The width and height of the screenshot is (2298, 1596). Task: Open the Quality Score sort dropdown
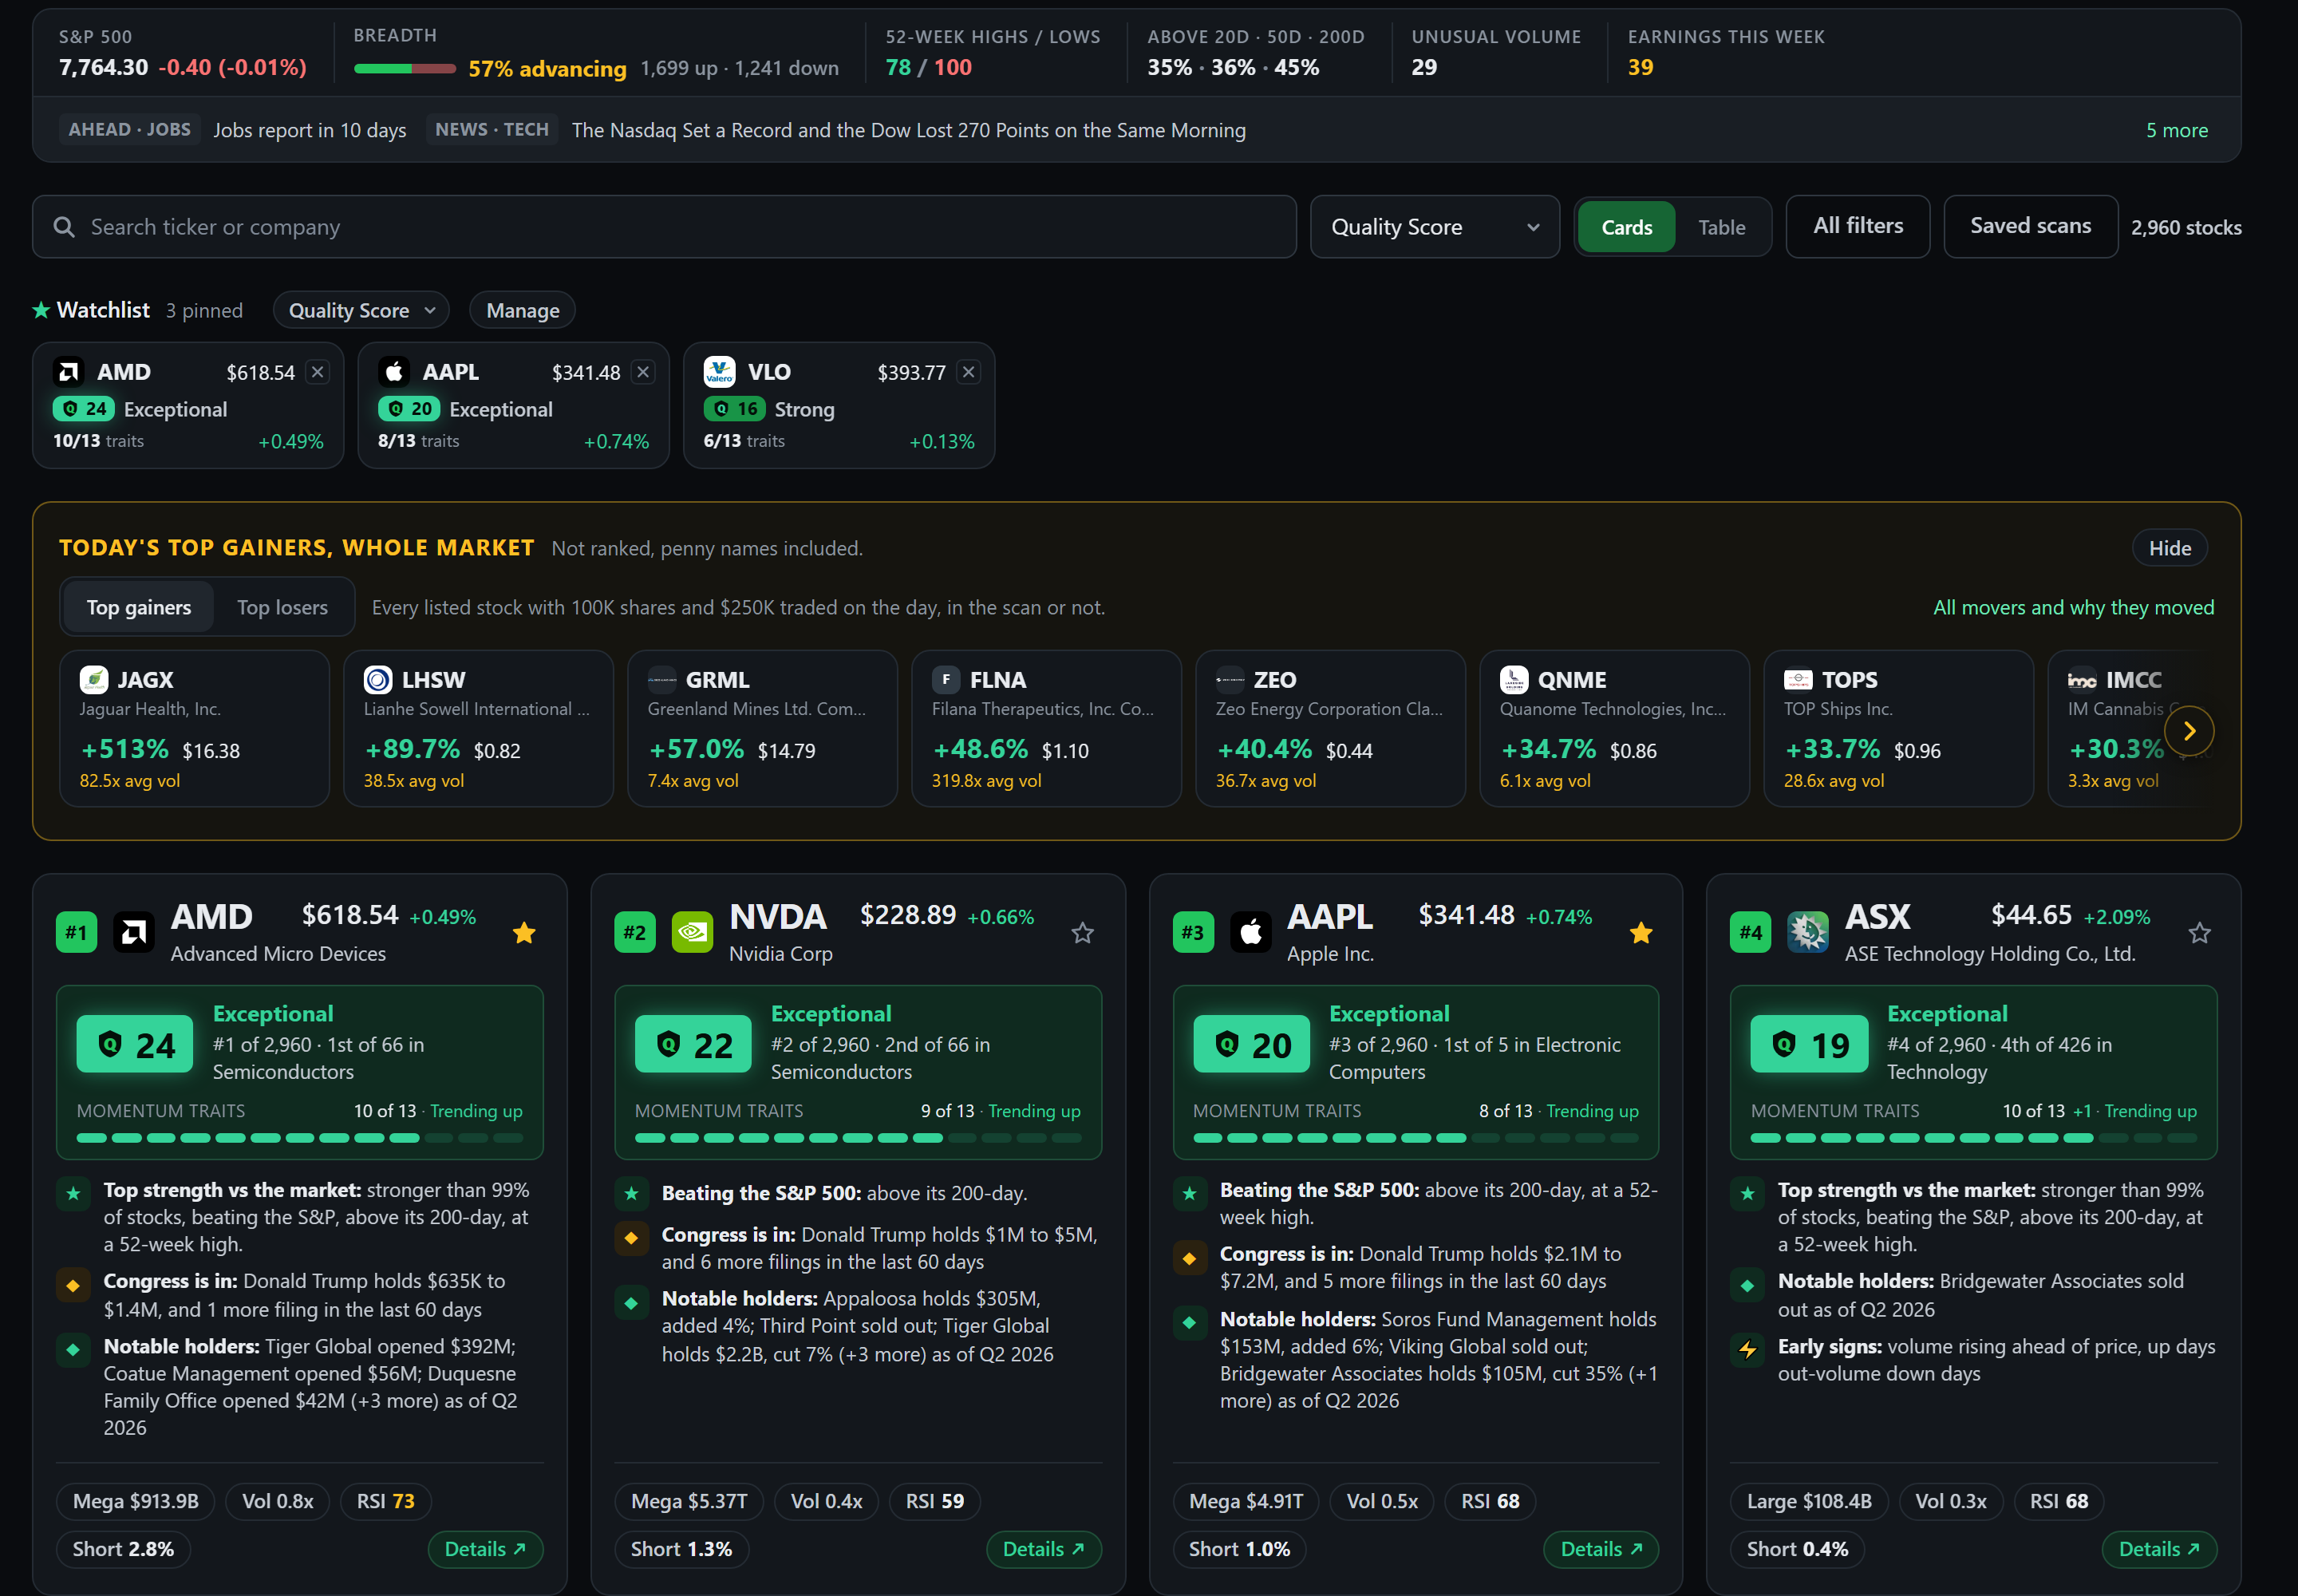1434,227
